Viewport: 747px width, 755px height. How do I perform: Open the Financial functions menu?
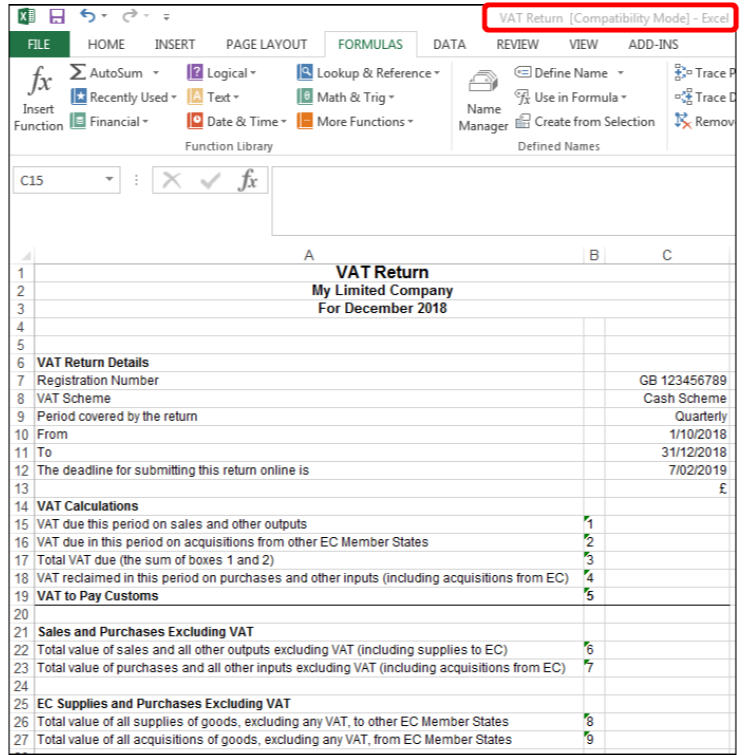pos(109,121)
